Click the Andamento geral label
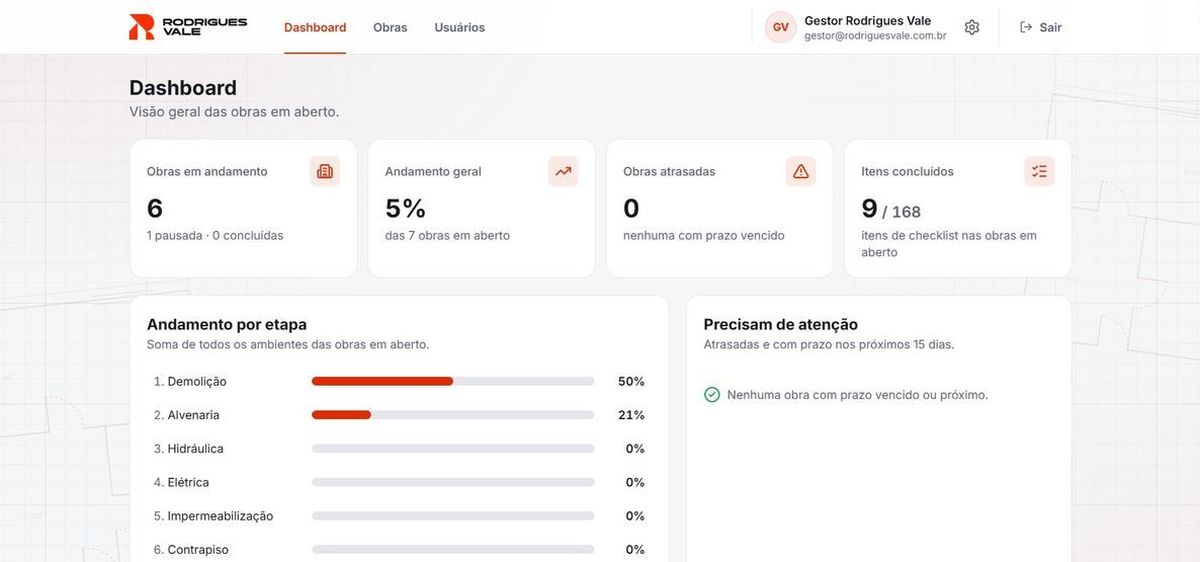 tap(433, 171)
